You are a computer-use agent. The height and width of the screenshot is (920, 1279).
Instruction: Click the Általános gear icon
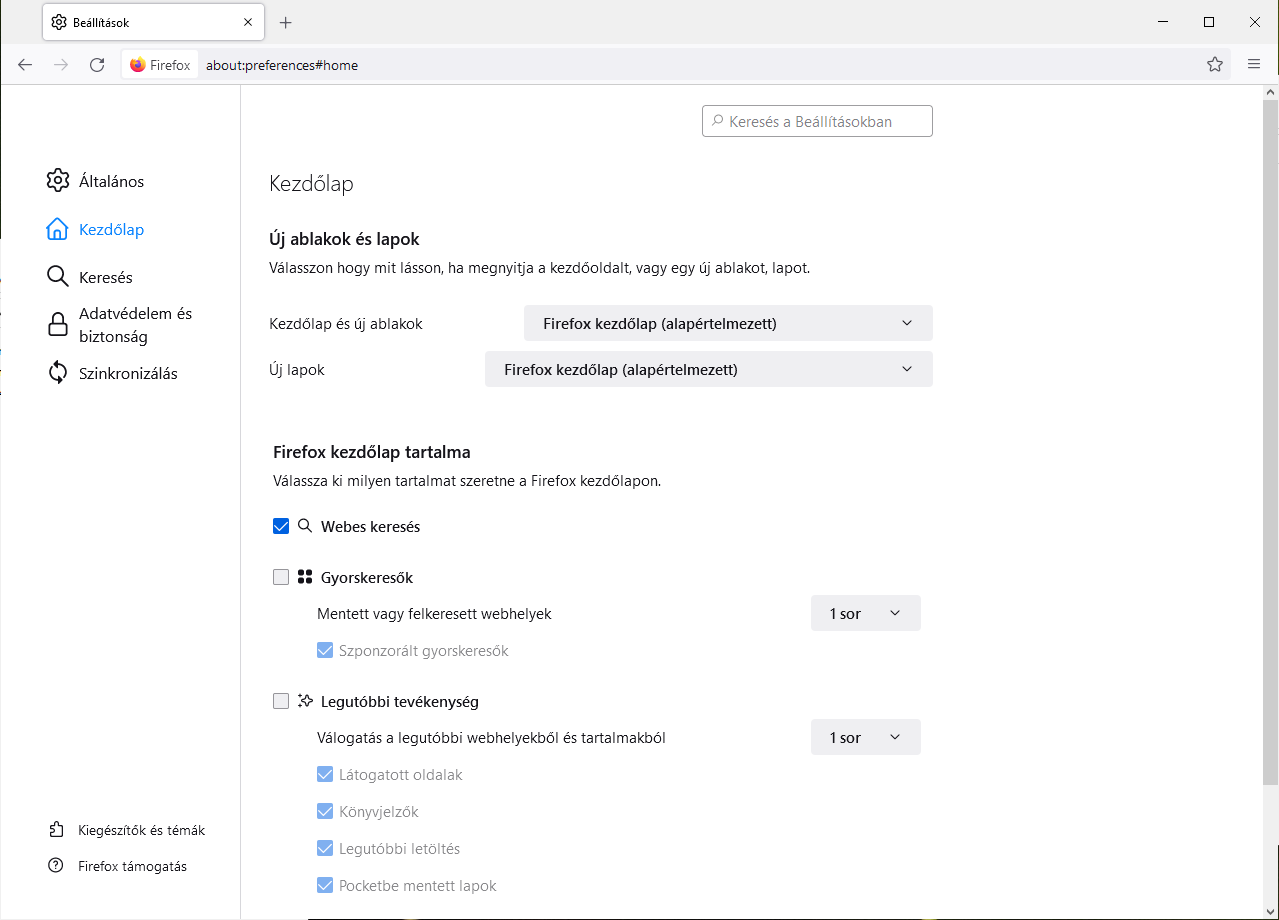point(58,181)
